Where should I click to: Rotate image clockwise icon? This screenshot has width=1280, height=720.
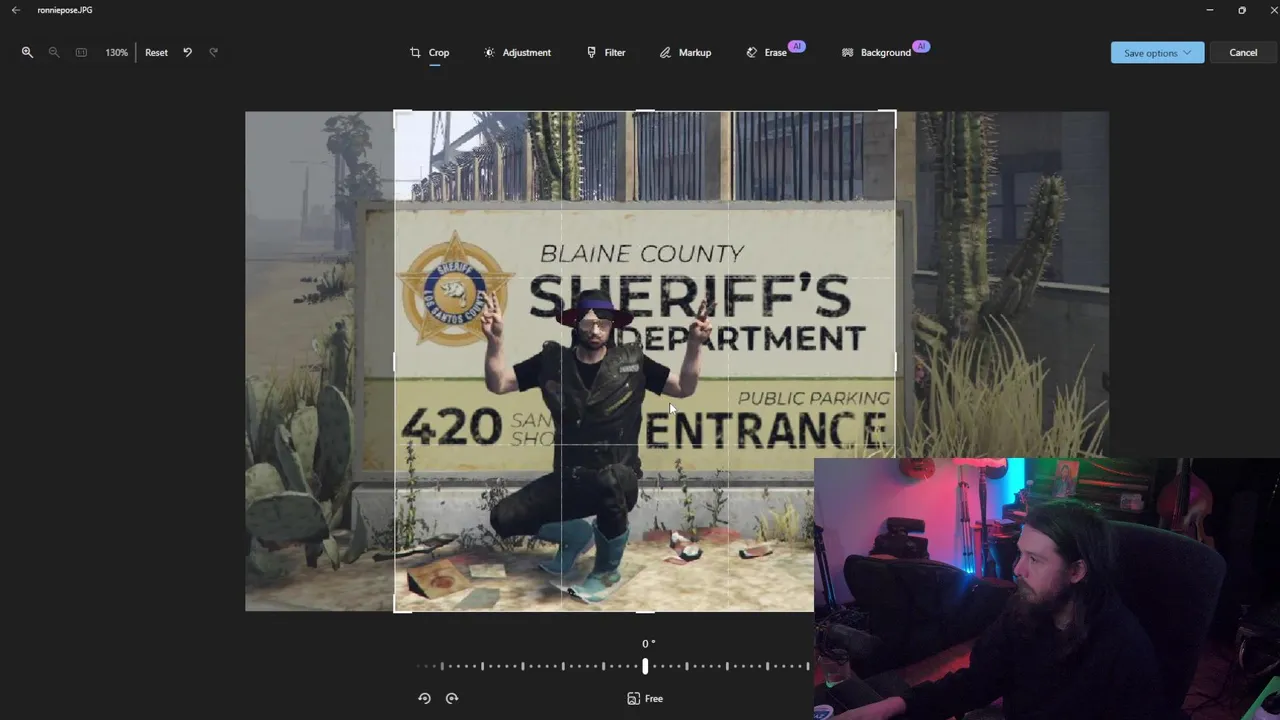[x=452, y=698]
